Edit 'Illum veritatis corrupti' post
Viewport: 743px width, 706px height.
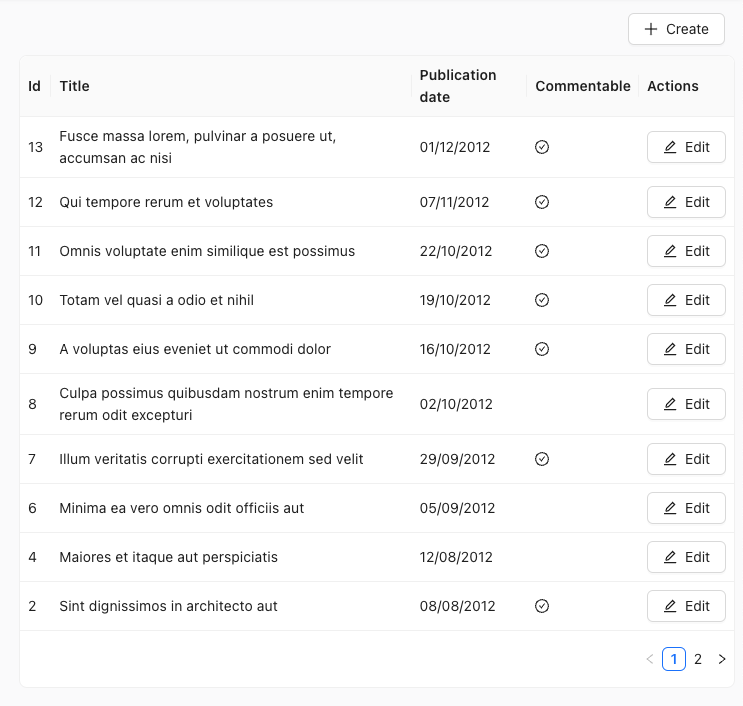(686, 459)
